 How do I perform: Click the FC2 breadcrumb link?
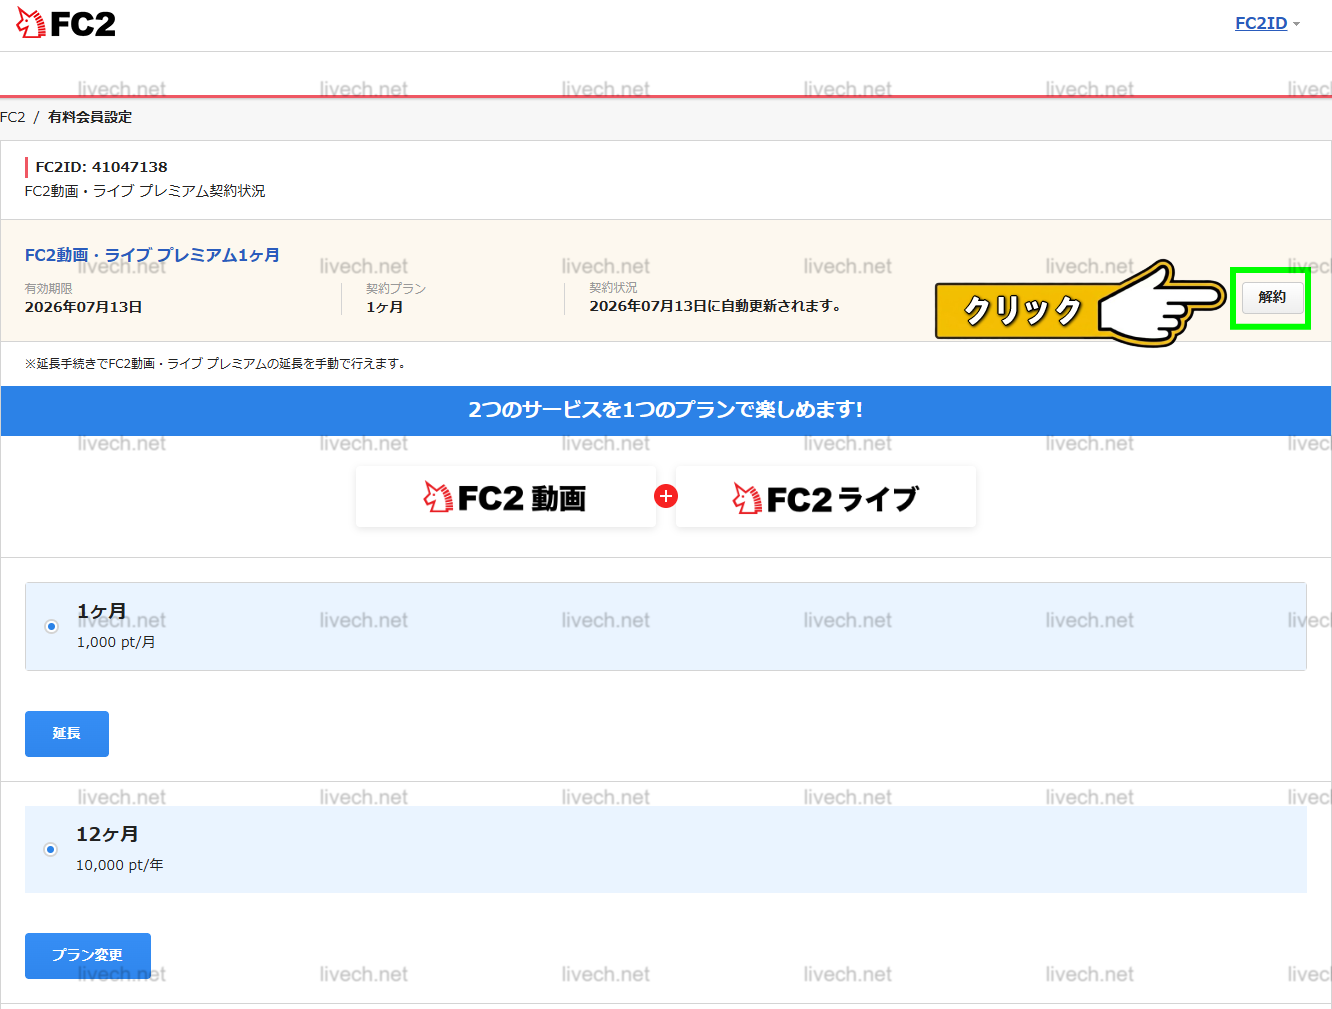[x=13, y=117]
